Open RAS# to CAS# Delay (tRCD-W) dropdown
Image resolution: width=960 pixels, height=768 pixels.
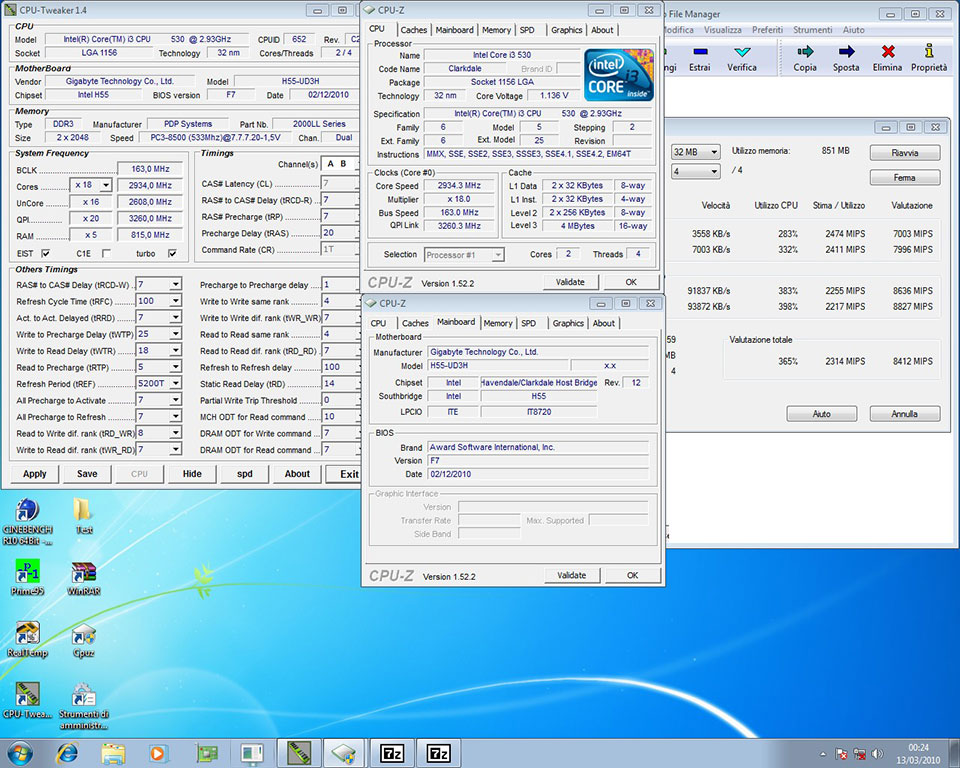coord(176,284)
